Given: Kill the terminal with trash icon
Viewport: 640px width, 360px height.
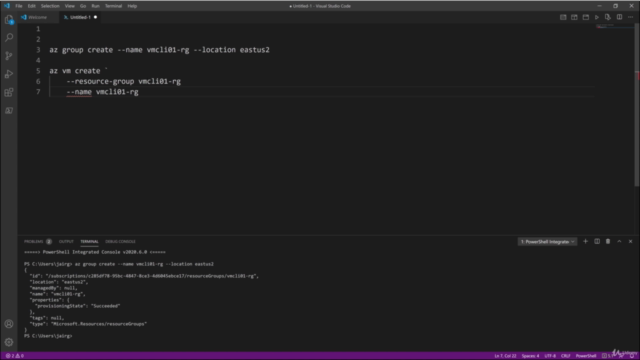Looking at the screenshot, I should [608, 242].
